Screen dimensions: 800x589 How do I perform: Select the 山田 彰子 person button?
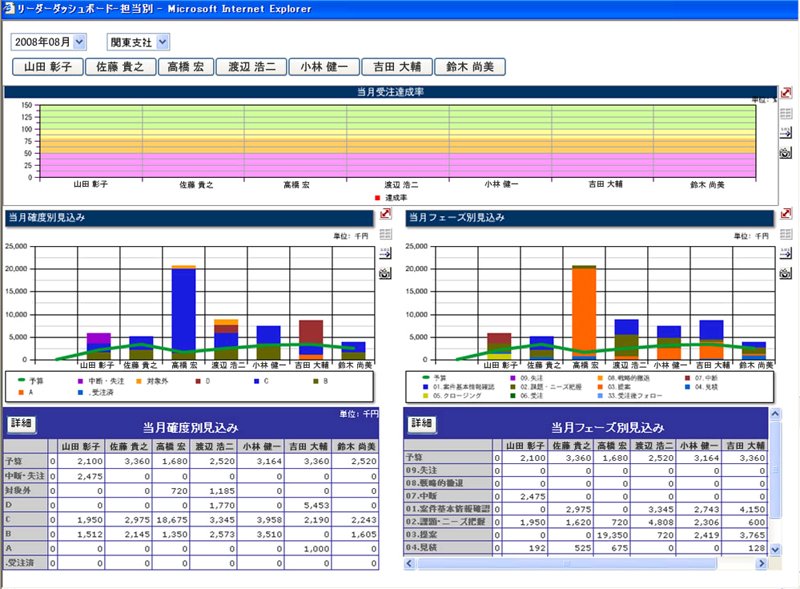click(48, 67)
